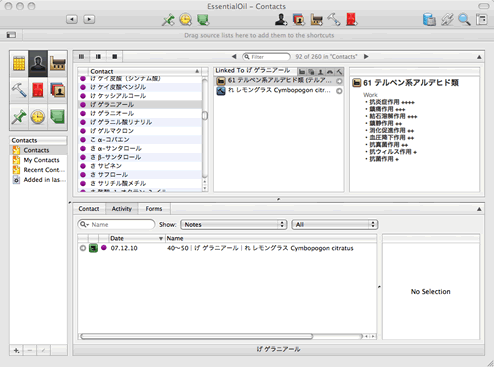
Task: Select the green note sidebar icon
Action: pyautogui.click(x=57, y=117)
